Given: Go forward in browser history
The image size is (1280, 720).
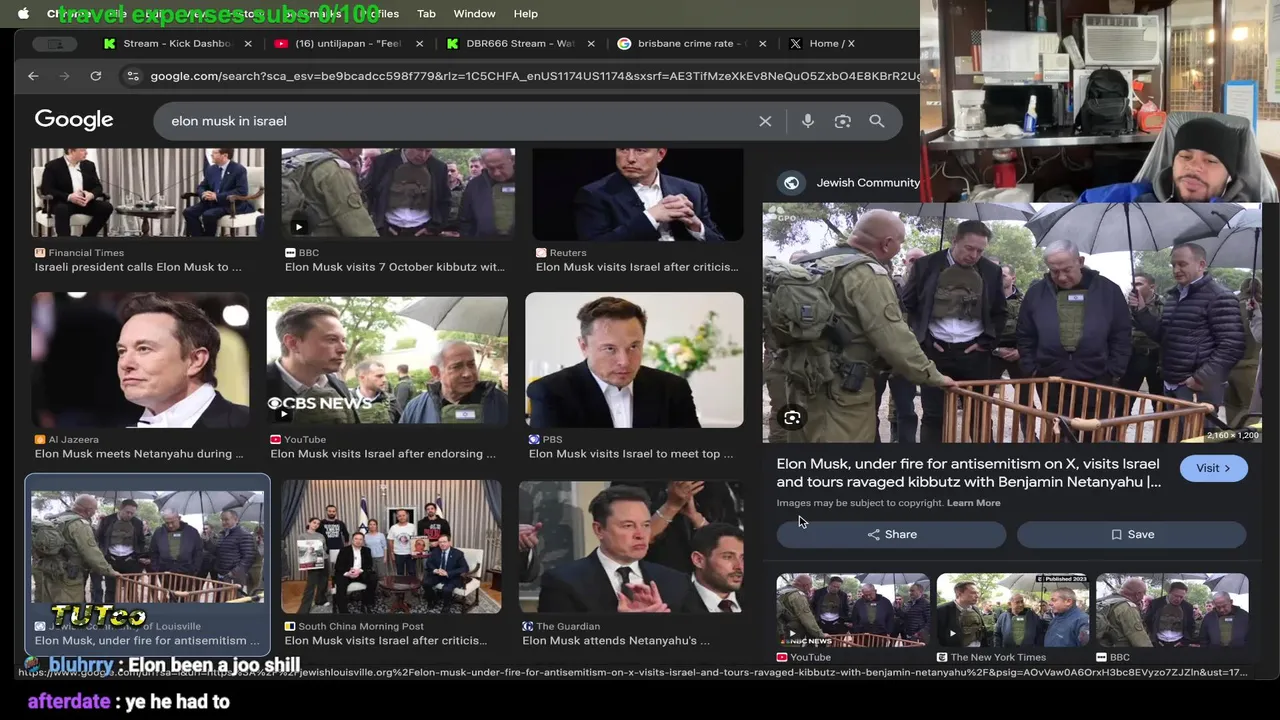Looking at the screenshot, I should pyautogui.click(x=64, y=76).
